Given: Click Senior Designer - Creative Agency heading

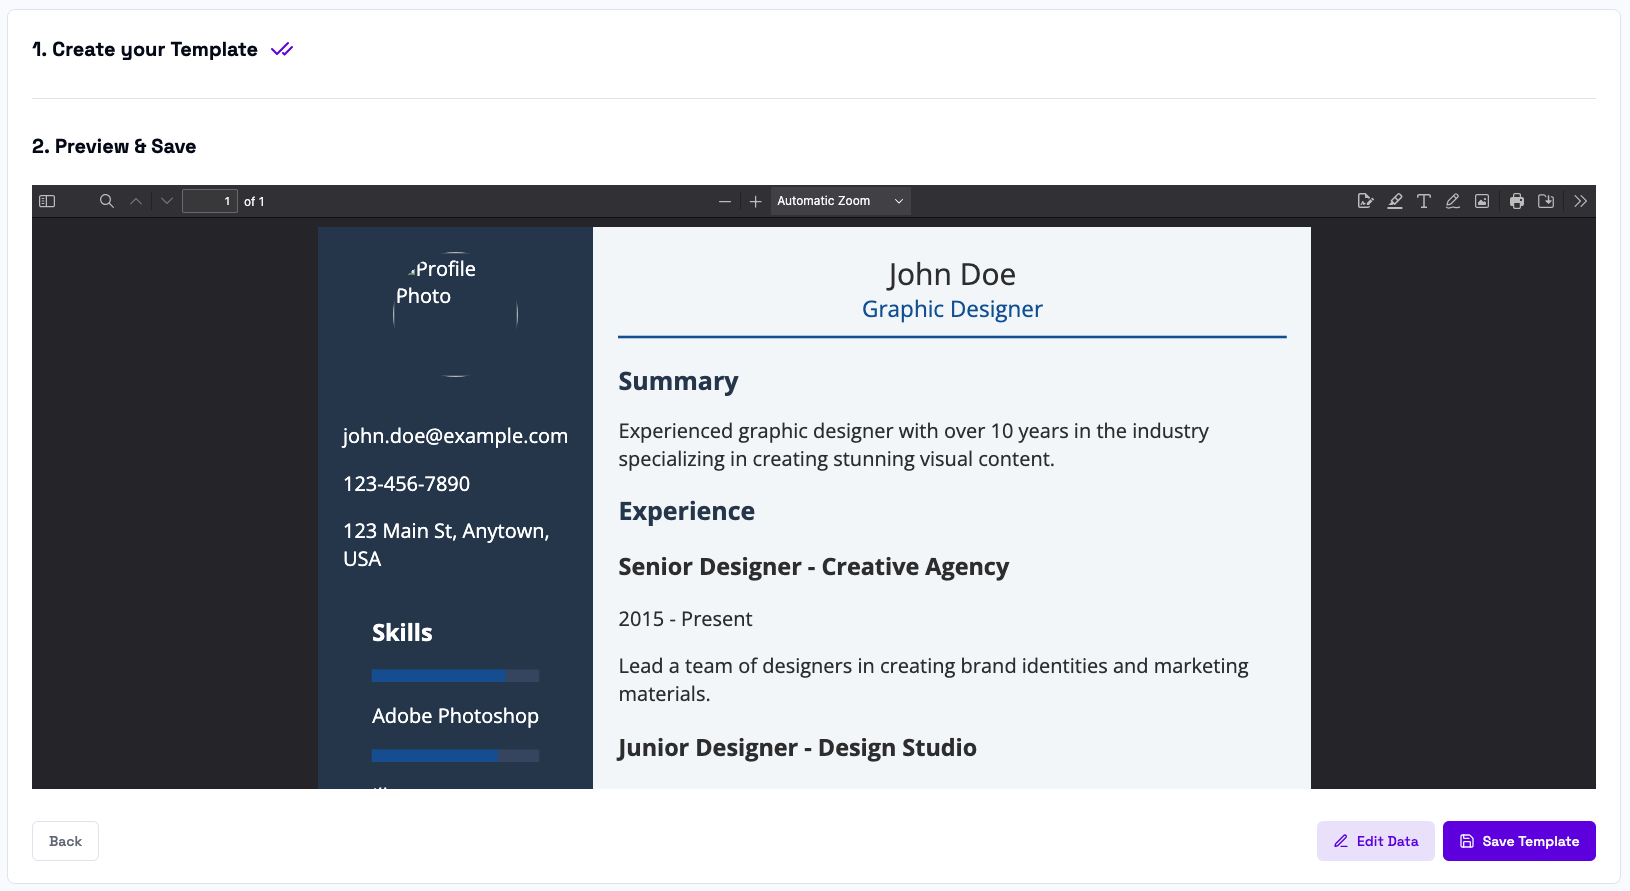Looking at the screenshot, I should [x=814, y=567].
